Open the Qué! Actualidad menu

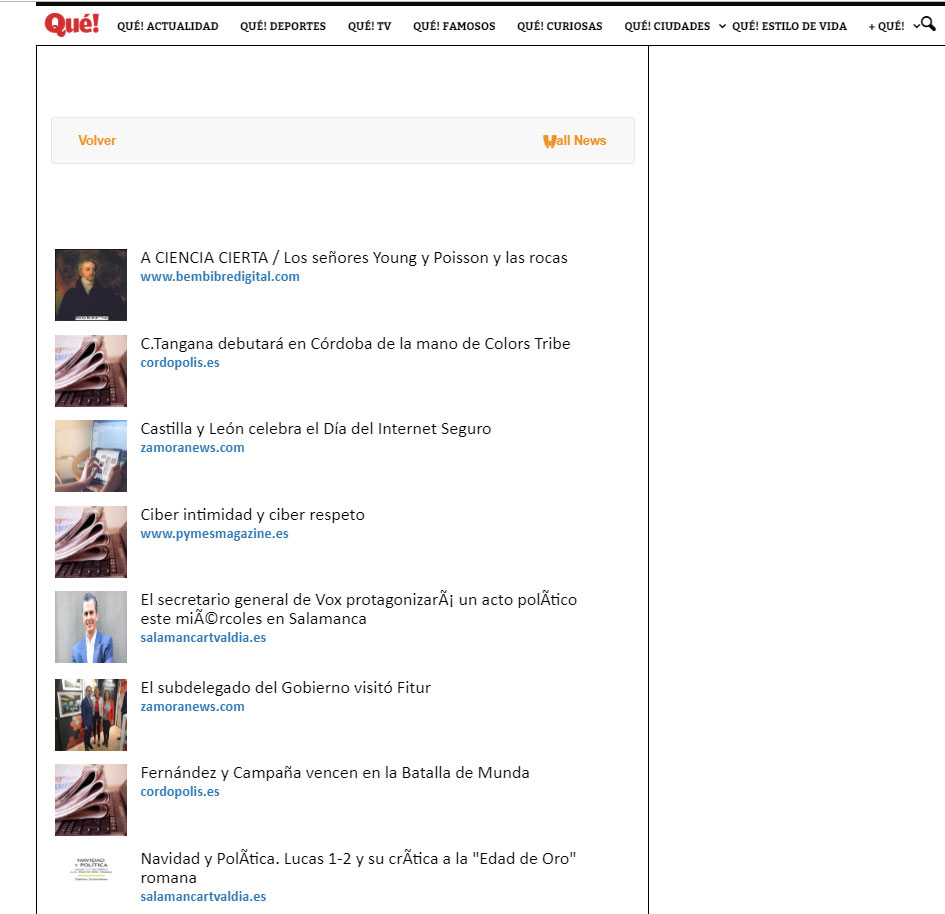(x=168, y=26)
